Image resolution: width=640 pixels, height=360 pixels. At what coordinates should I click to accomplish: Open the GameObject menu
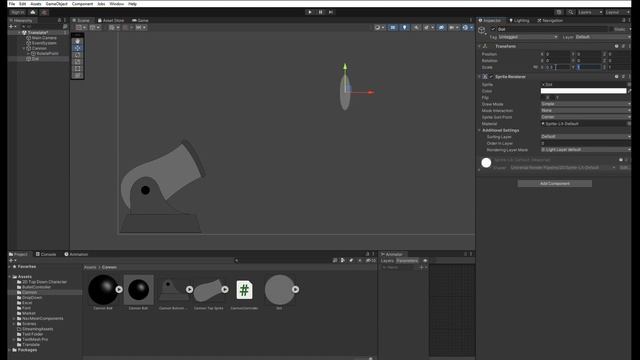[x=56, y=4]
